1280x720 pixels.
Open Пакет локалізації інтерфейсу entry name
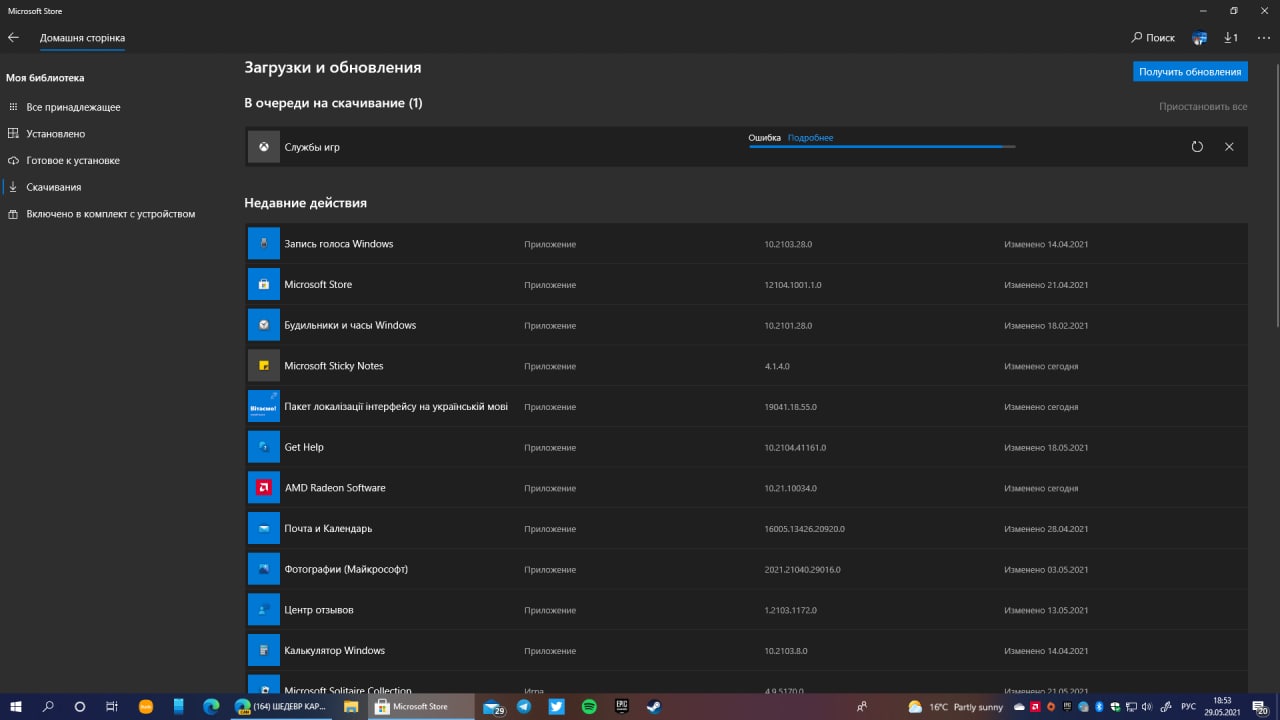pyautogui.click(x=396, y=407)
